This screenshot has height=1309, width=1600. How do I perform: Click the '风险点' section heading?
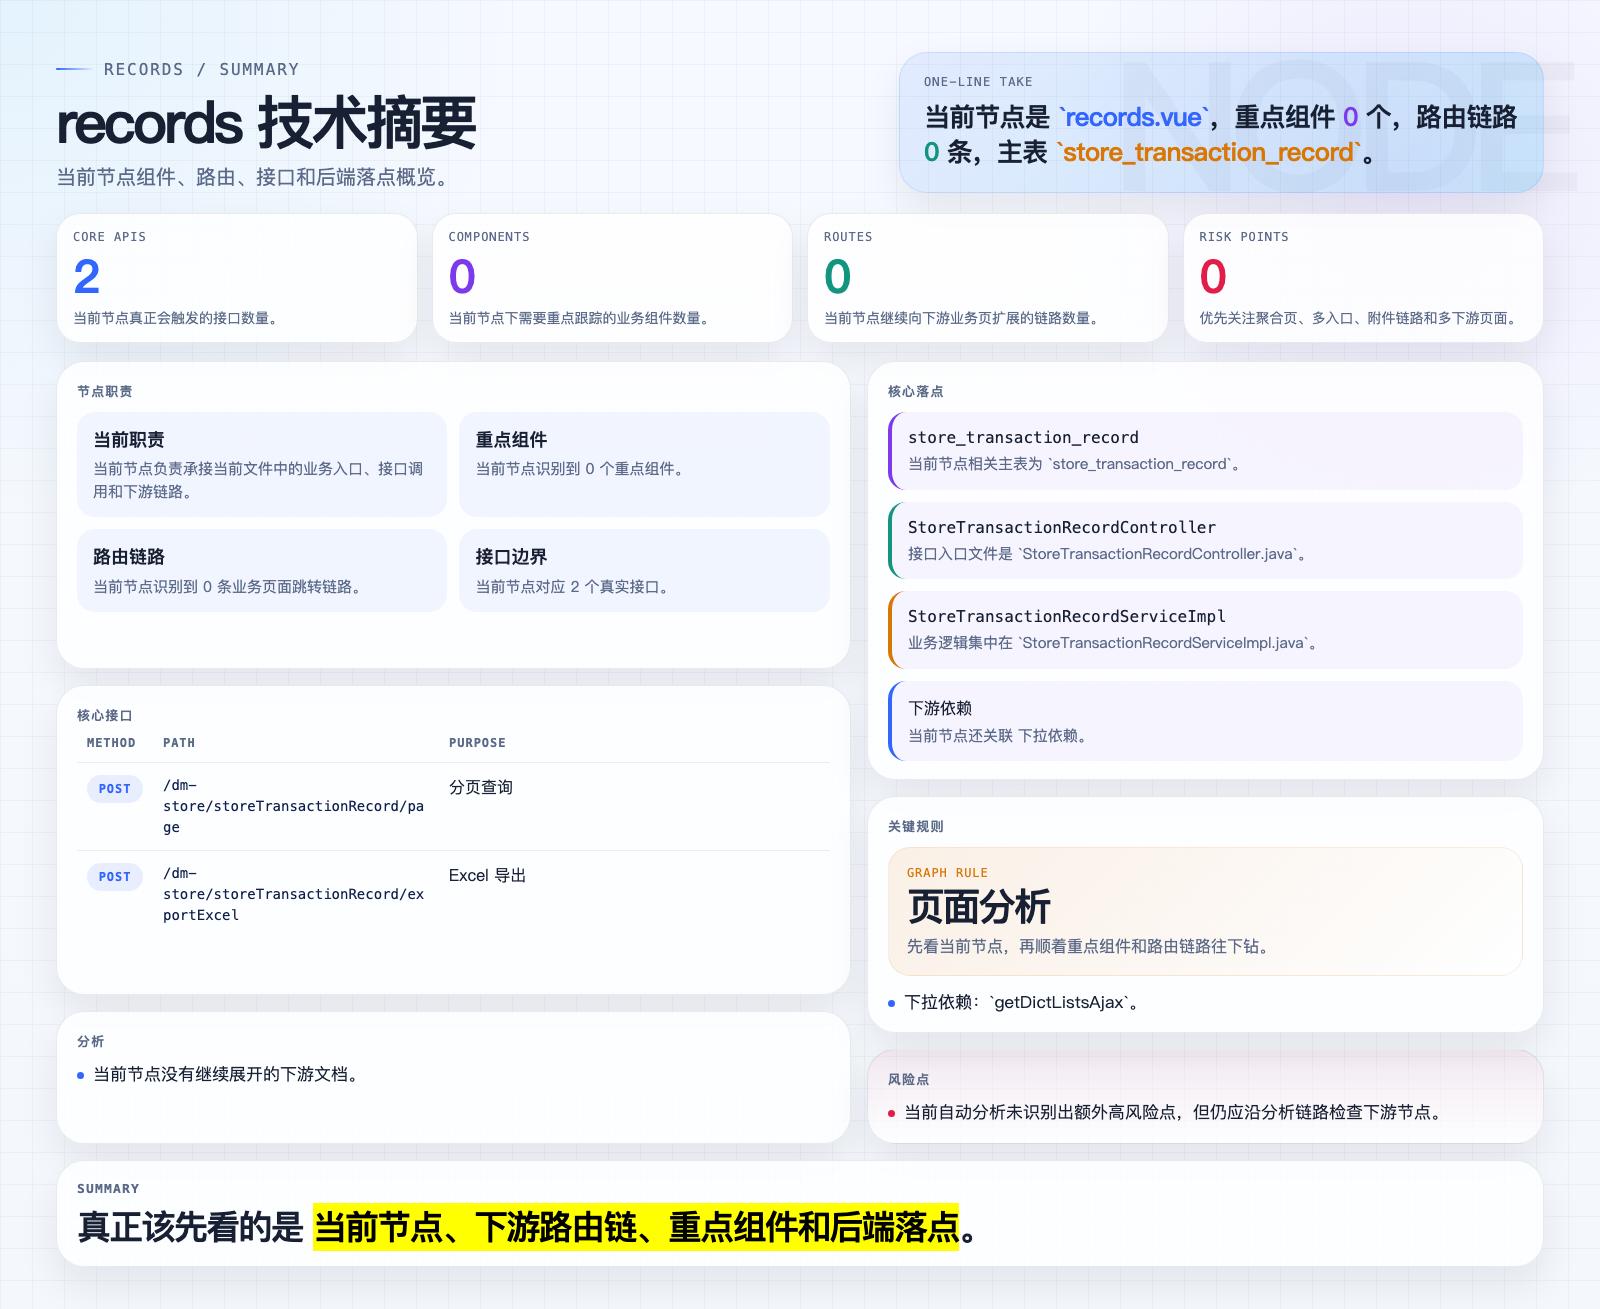click(x=909, y=1079)
